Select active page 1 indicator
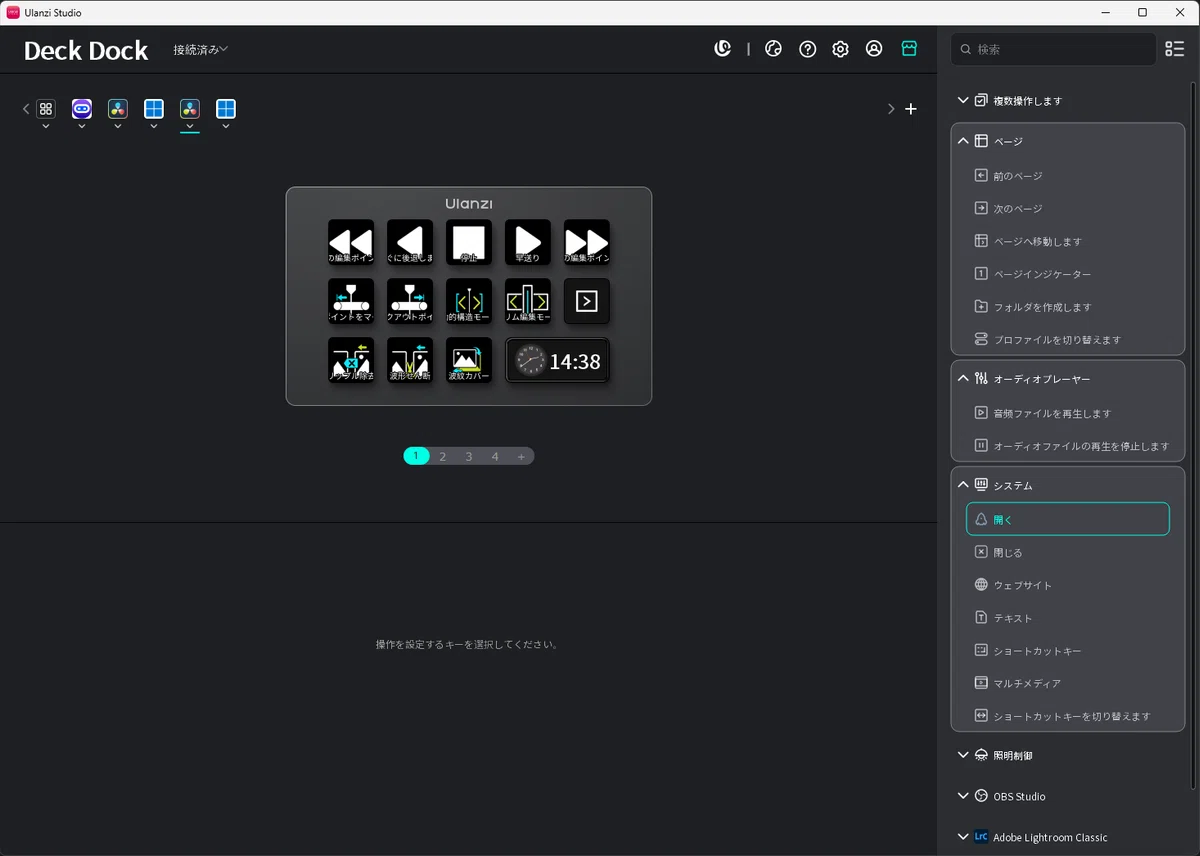Screen dimensions: 1200x856 point(416,456)
